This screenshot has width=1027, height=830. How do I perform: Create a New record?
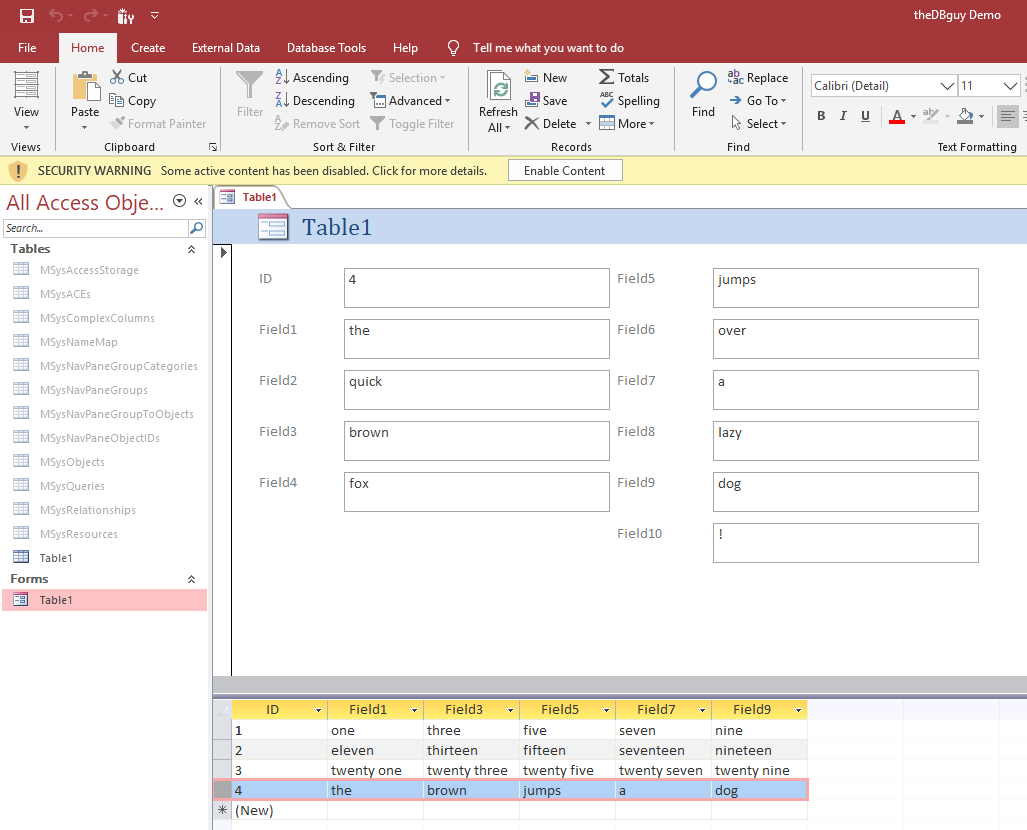546,77
